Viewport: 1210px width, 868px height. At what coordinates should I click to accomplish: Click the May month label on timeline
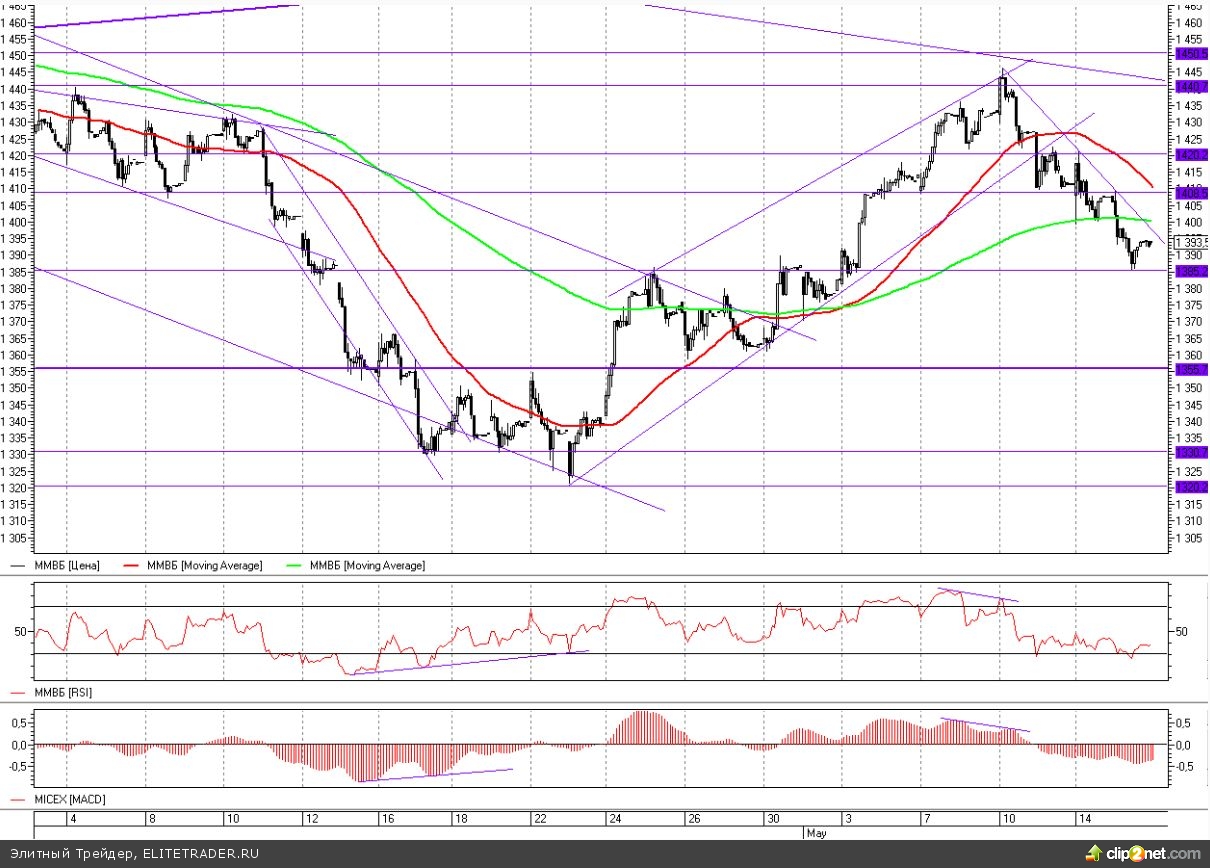pyautogui.click(x=815, y=832)
